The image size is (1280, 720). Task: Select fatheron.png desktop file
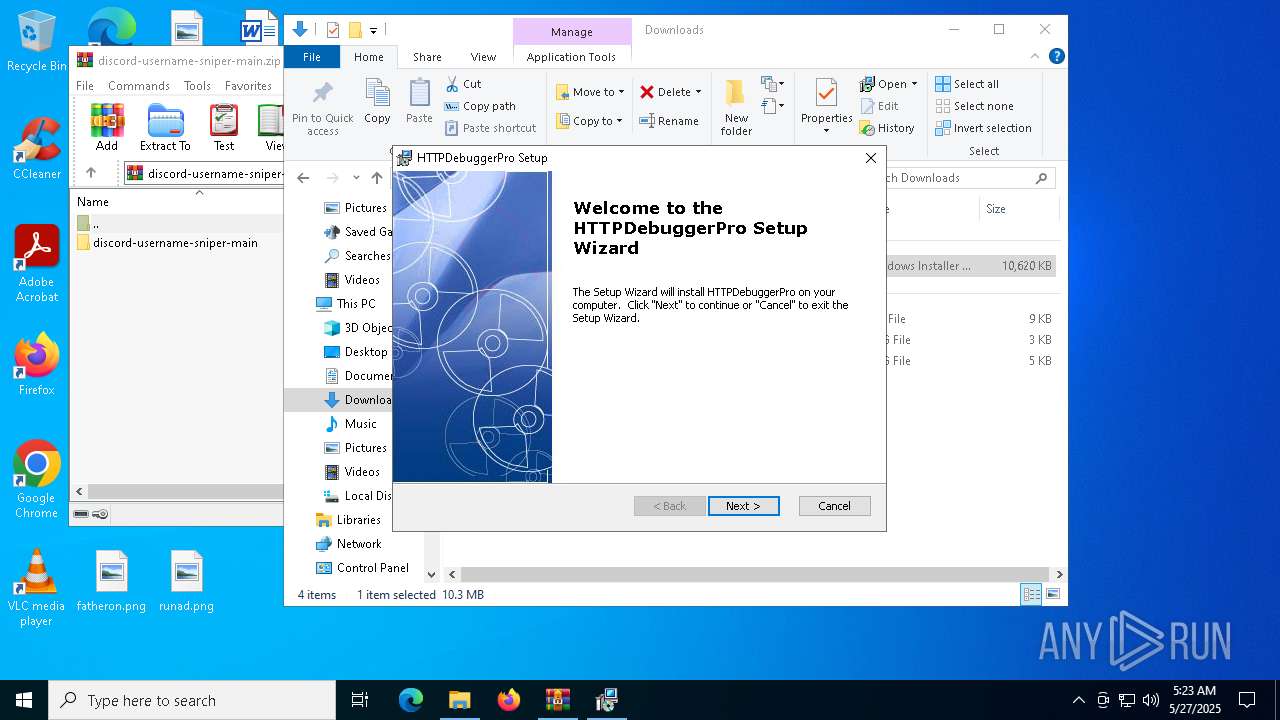(x=111, y=582)
